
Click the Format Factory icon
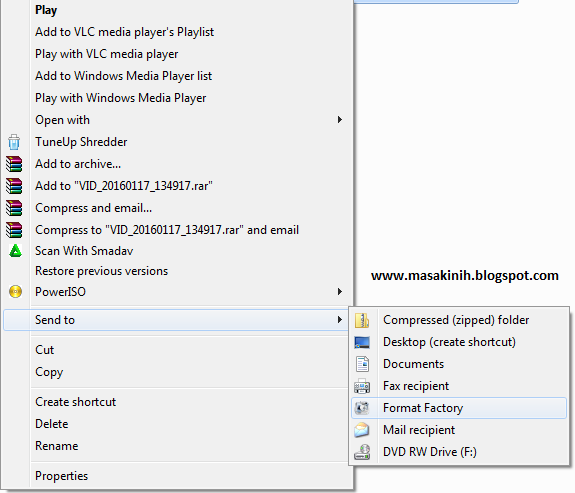[362, 408]
